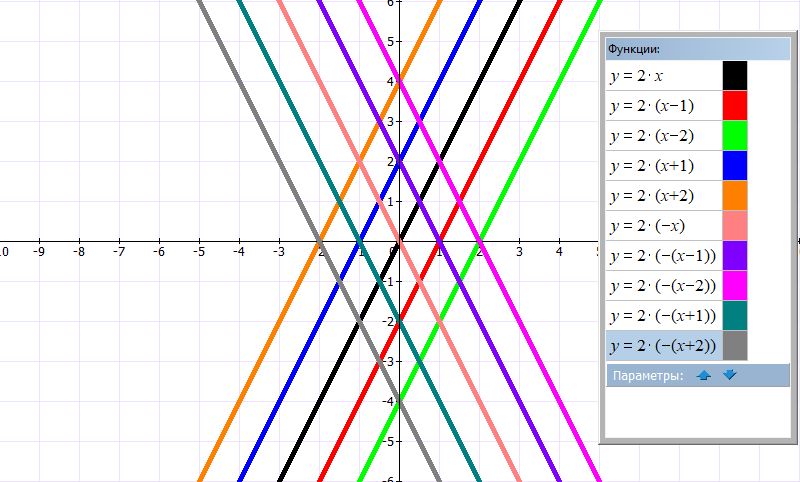This screenshot has height=482, width=800.
Task: Open the black color swatch for y = 2·x
Action: pyautogui.click(x=735, y=76)
